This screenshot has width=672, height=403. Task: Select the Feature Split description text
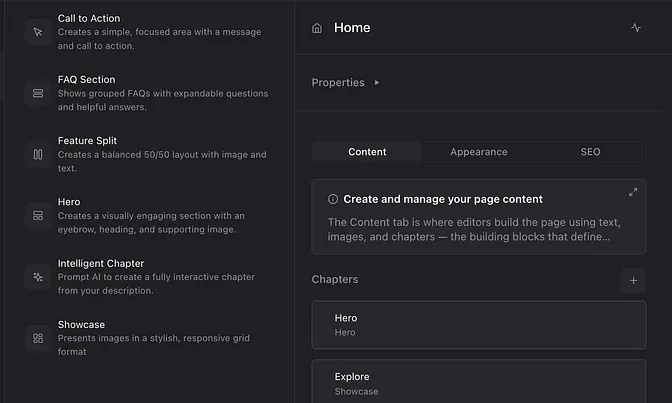[162, 161]
